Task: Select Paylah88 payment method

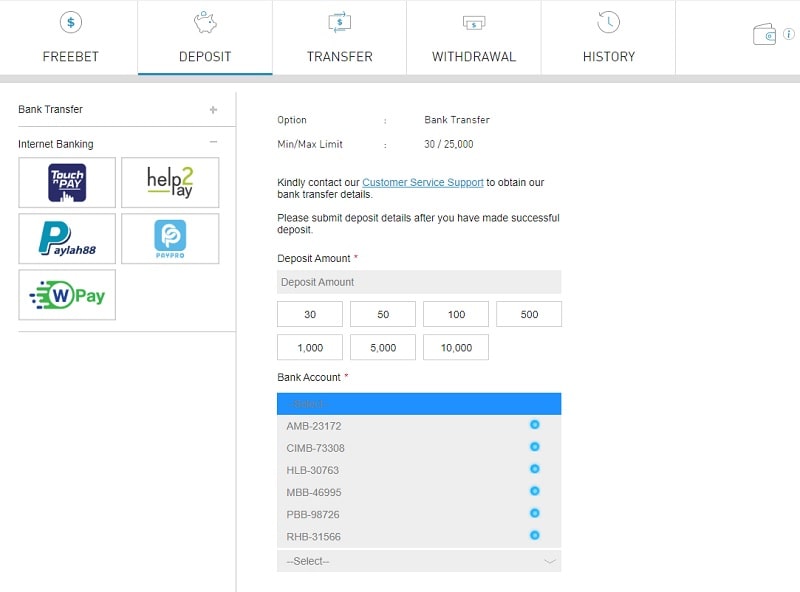Action: tap(67, 239)
